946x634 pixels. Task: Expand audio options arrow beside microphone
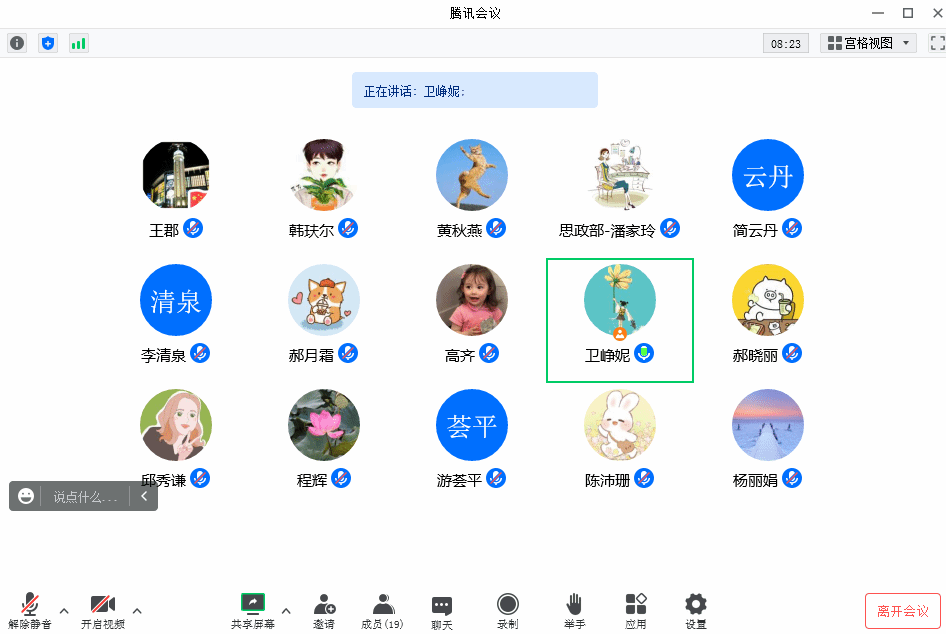click(x=64, y=610)
